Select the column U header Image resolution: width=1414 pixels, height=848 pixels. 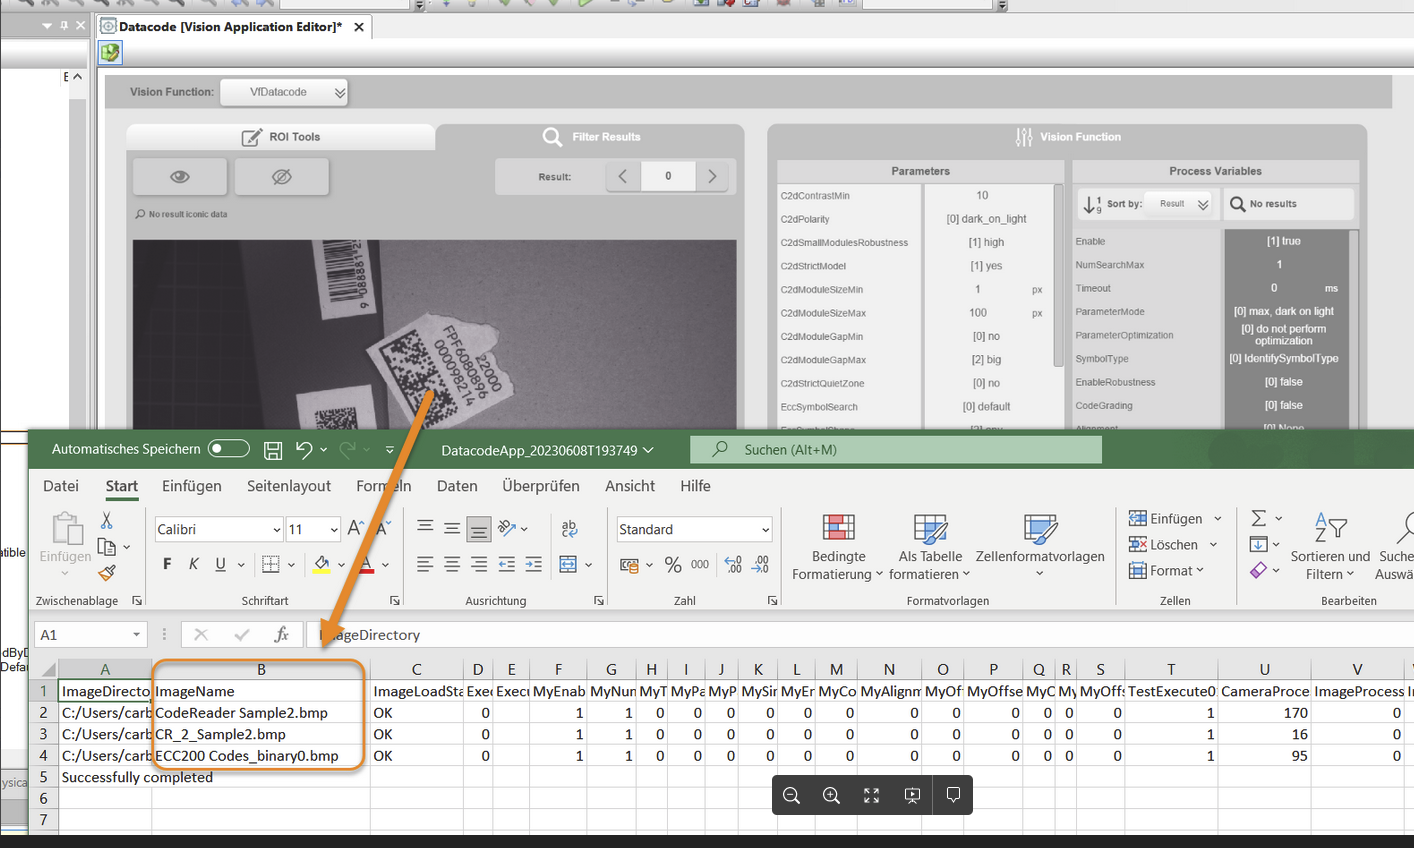point(1264,669)
